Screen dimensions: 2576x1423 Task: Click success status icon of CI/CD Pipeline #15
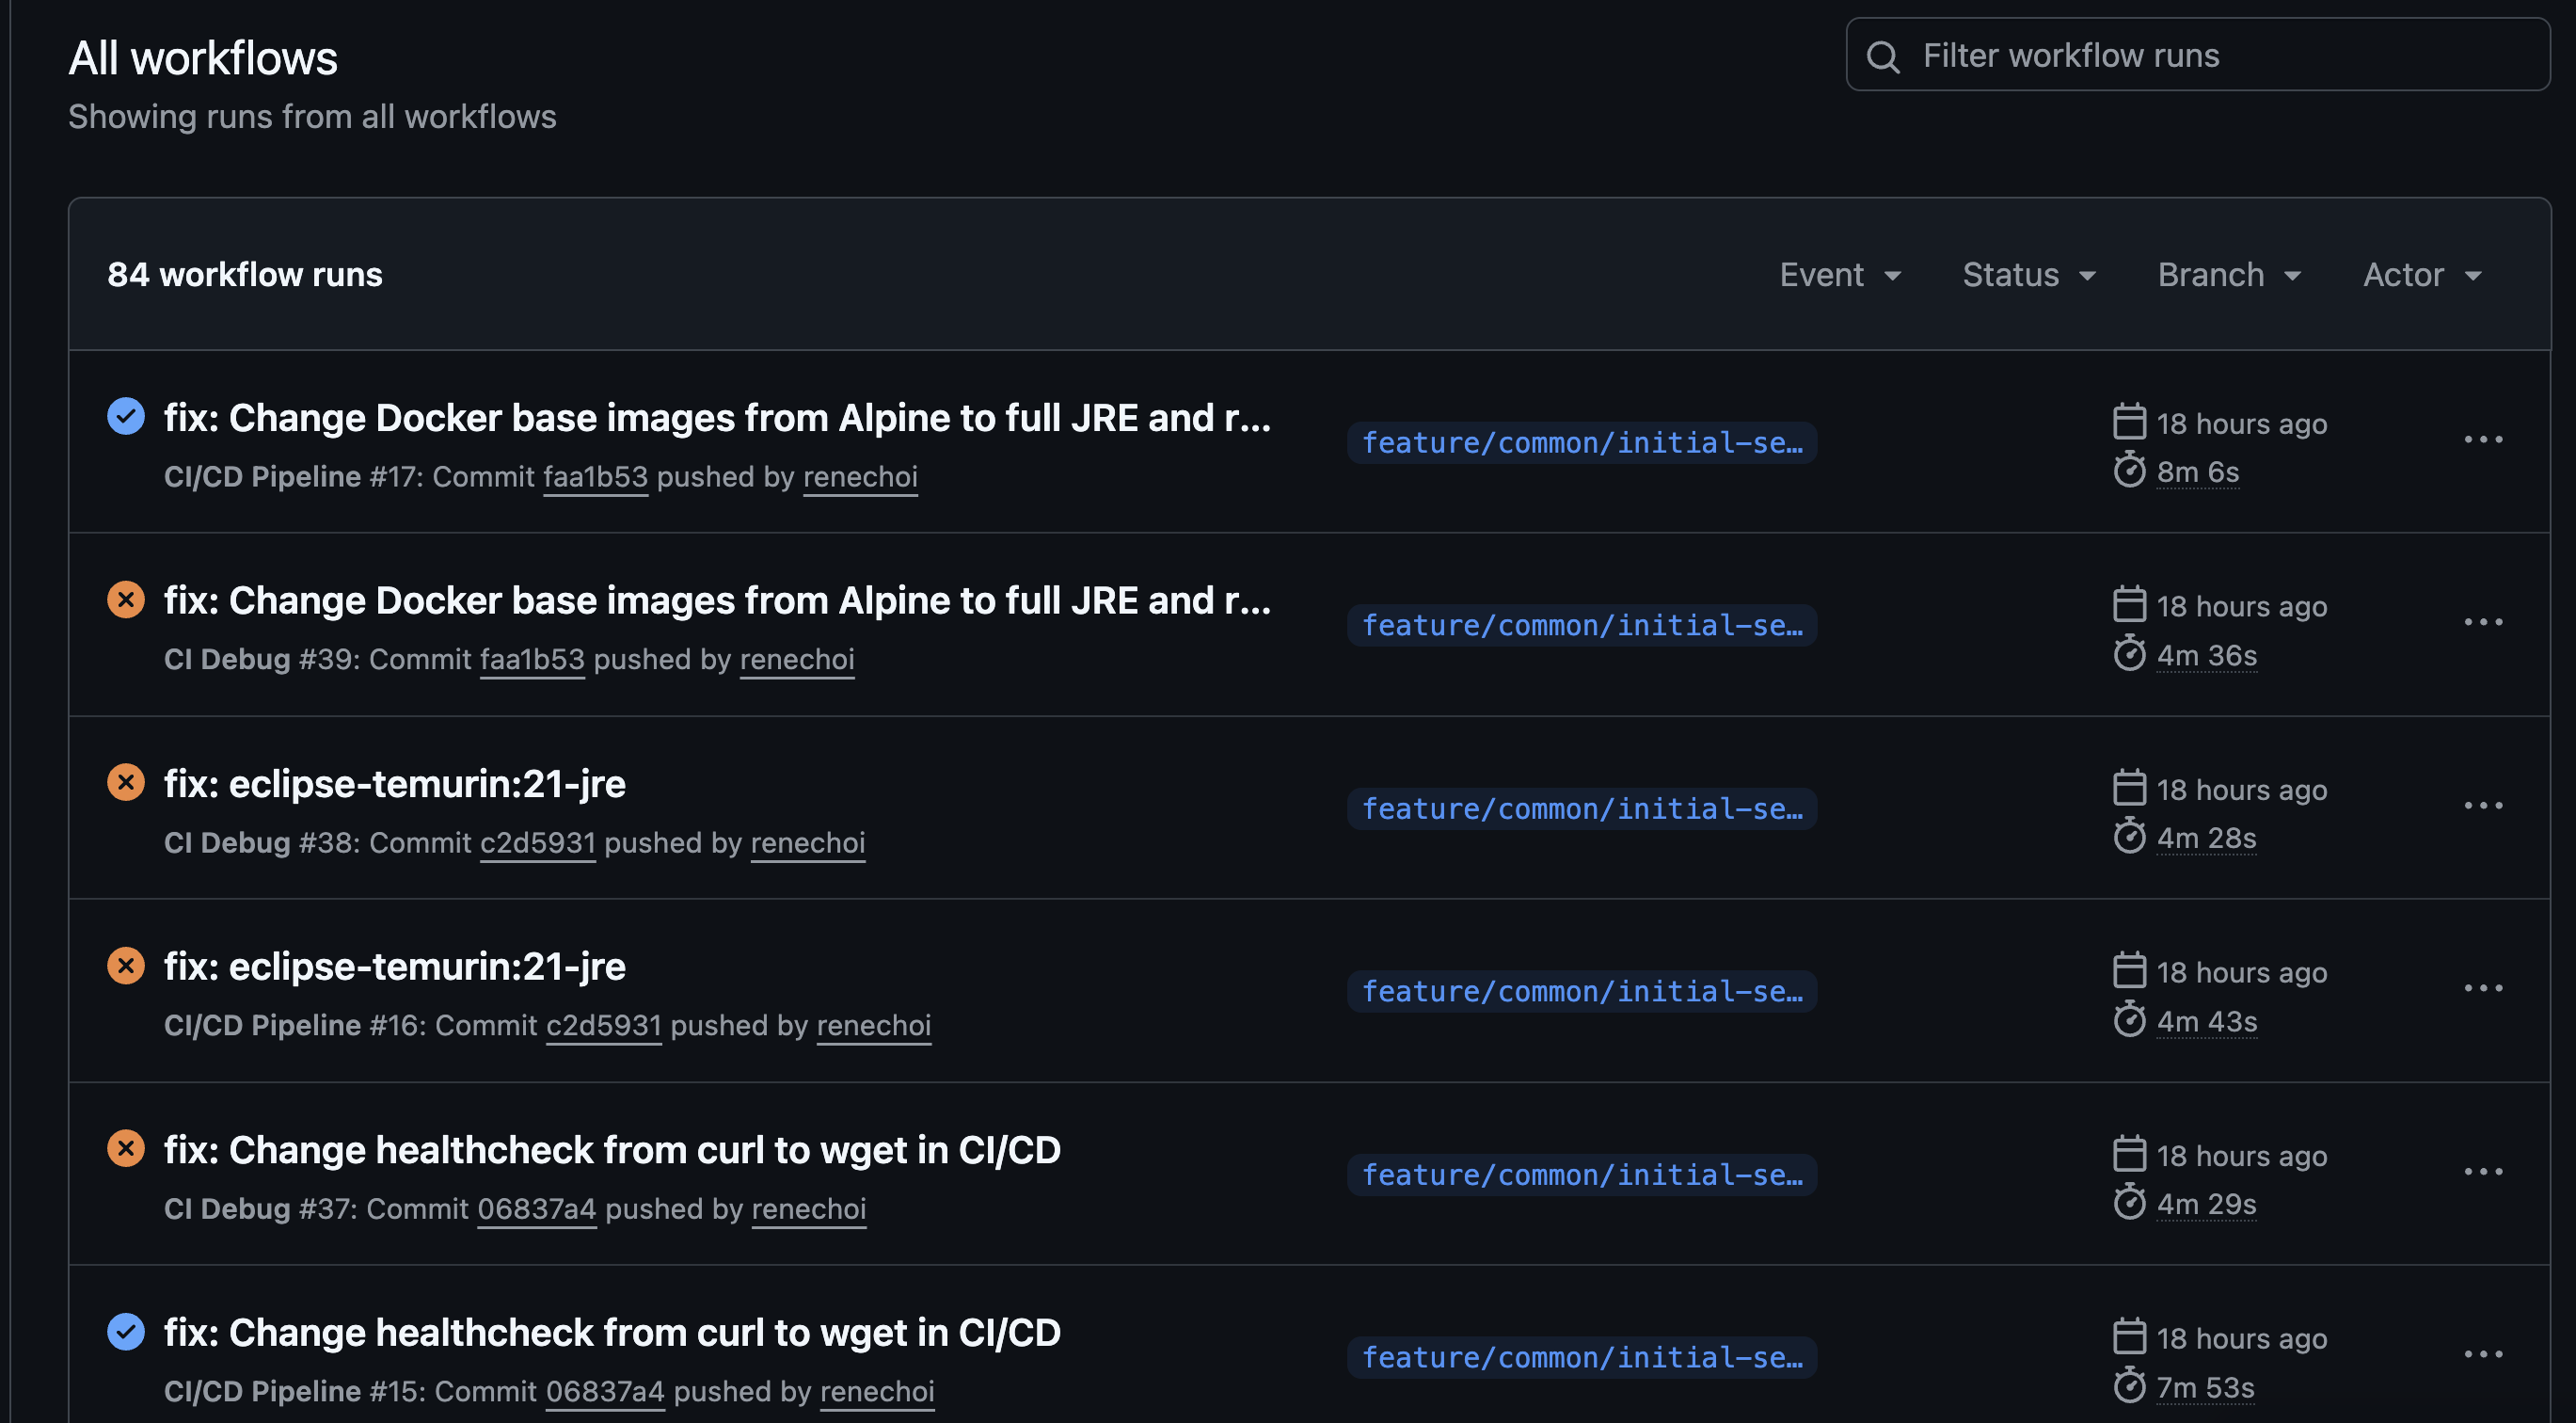pos(126,1331)
